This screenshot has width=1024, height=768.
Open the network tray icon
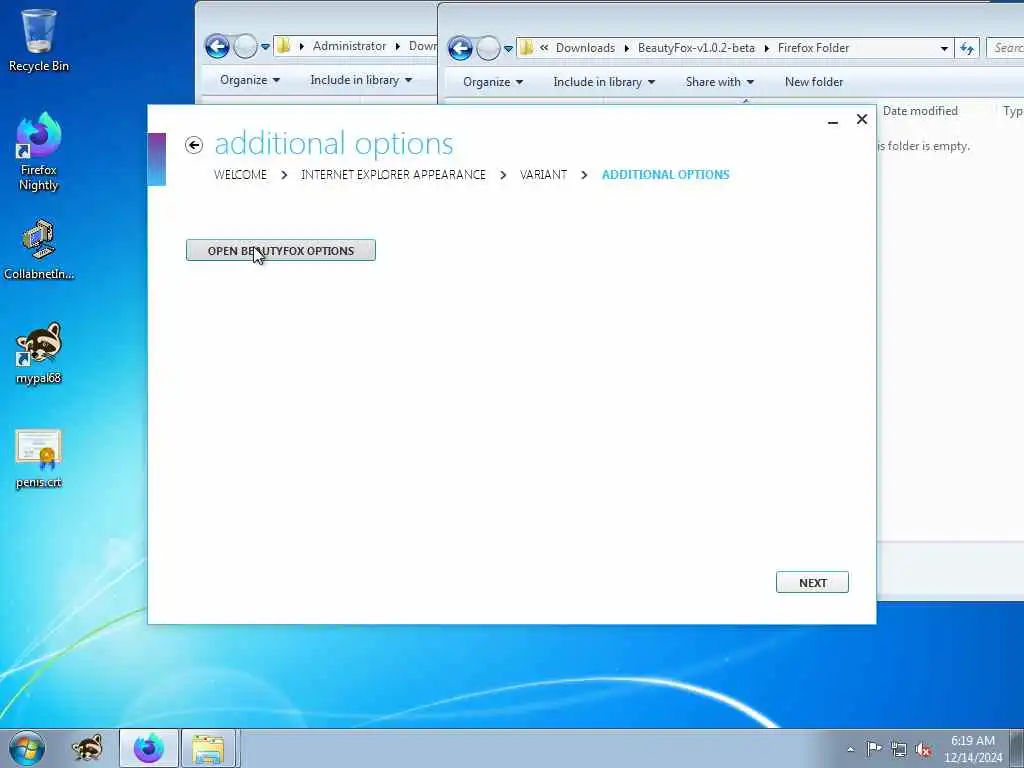[899, 749]
